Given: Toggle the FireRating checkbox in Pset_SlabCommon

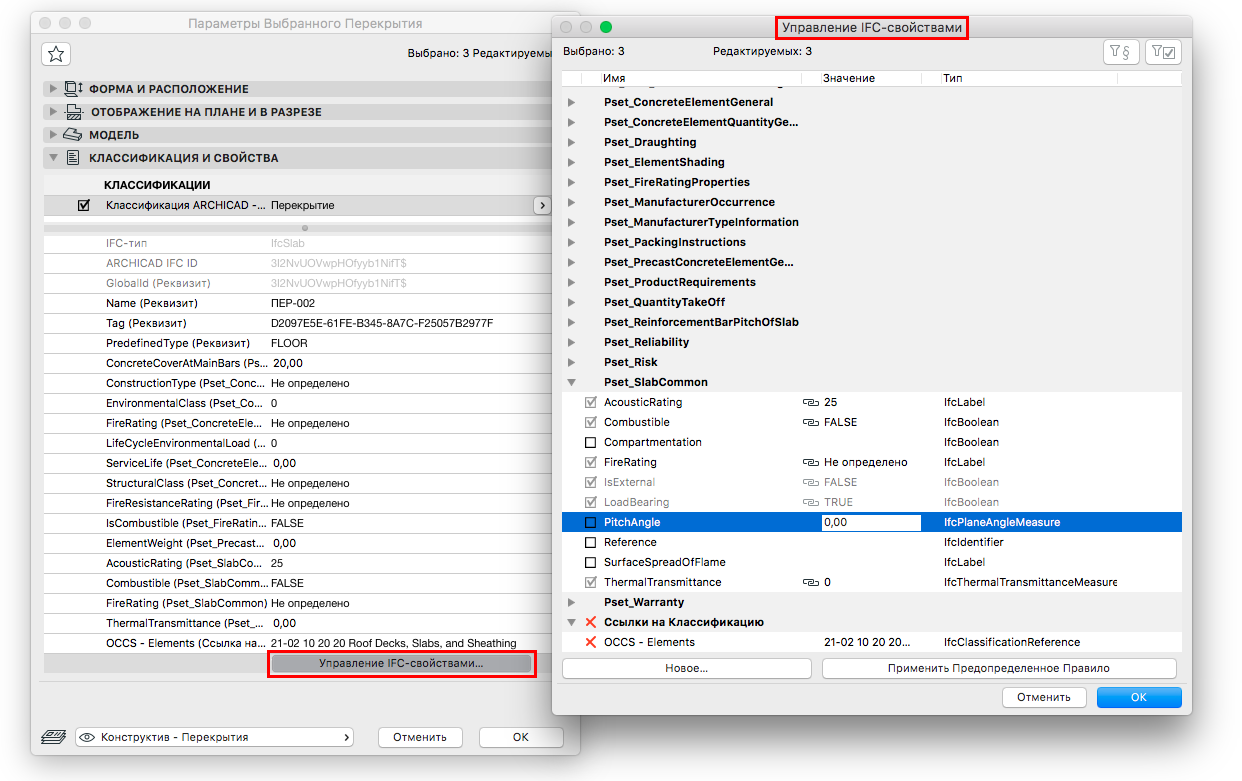Looking at the screenshot, I should 590,462.
